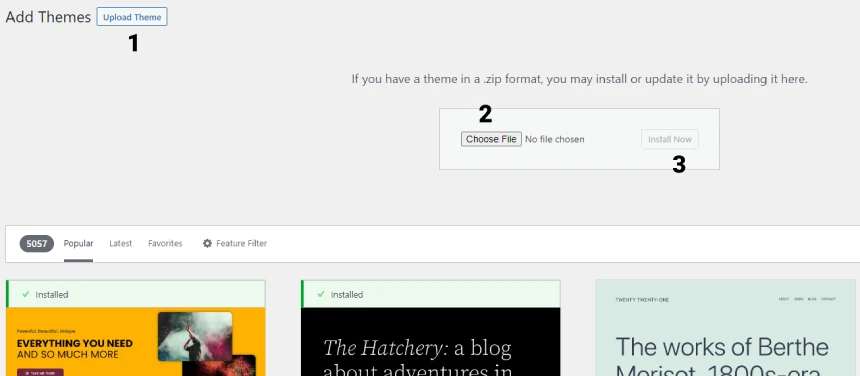Switch to the Latest themes tab
The height and width of the screenshot is (376, 860).
(121, 243)
